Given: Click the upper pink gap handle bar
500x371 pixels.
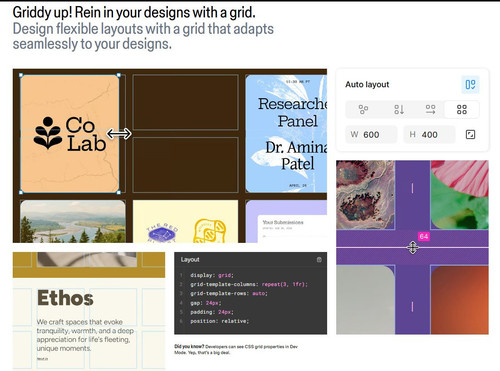Looking at the screenshot, I should click(412, 188).
